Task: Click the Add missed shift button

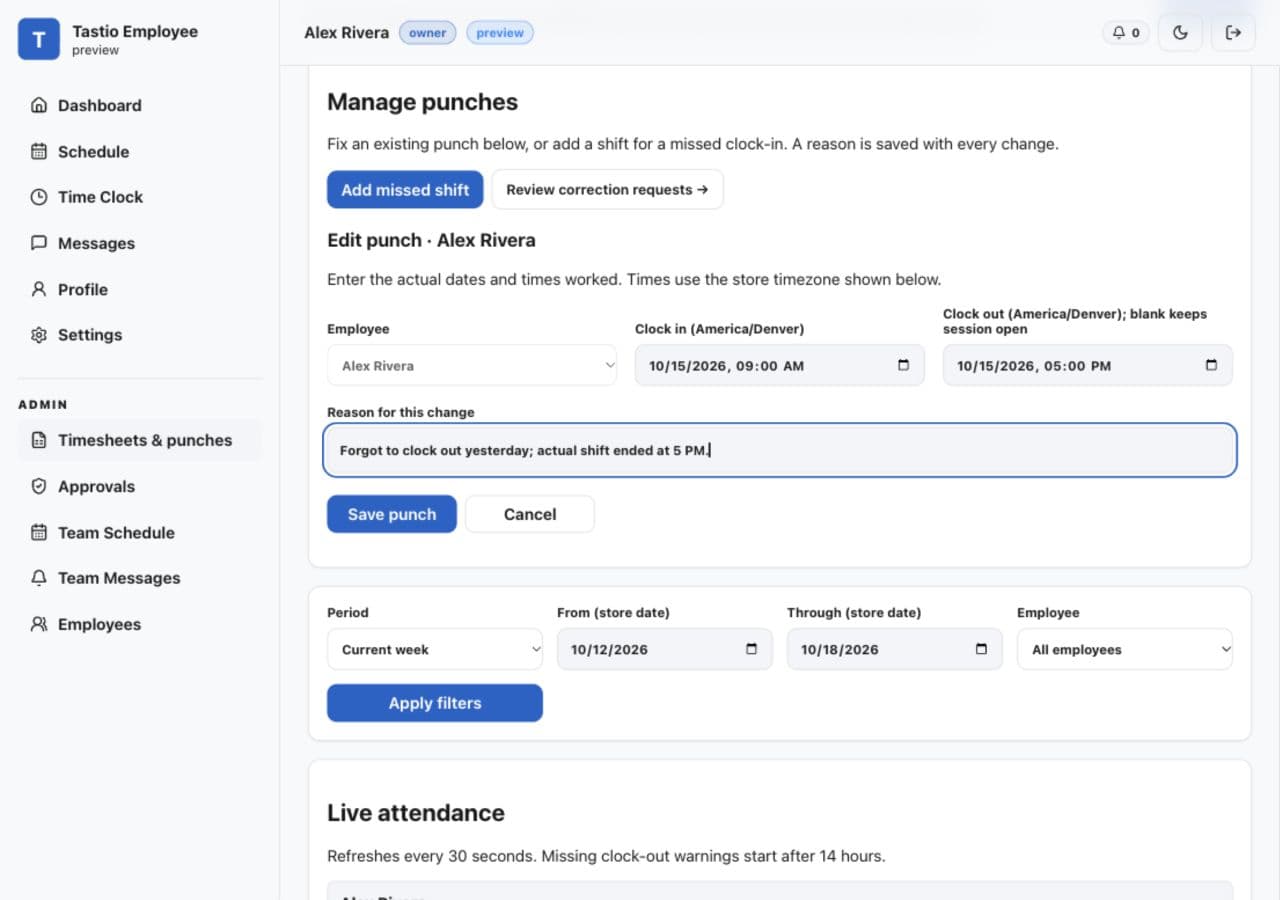Action: click(405, 189)
